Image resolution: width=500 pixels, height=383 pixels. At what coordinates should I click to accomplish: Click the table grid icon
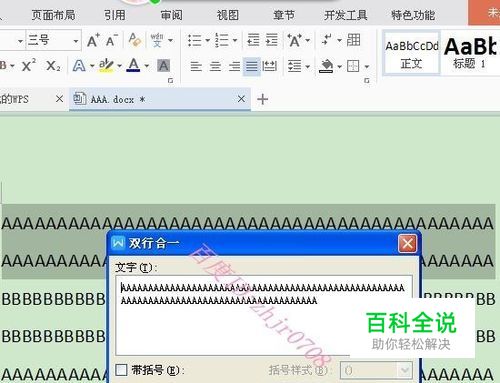(353, 40)
